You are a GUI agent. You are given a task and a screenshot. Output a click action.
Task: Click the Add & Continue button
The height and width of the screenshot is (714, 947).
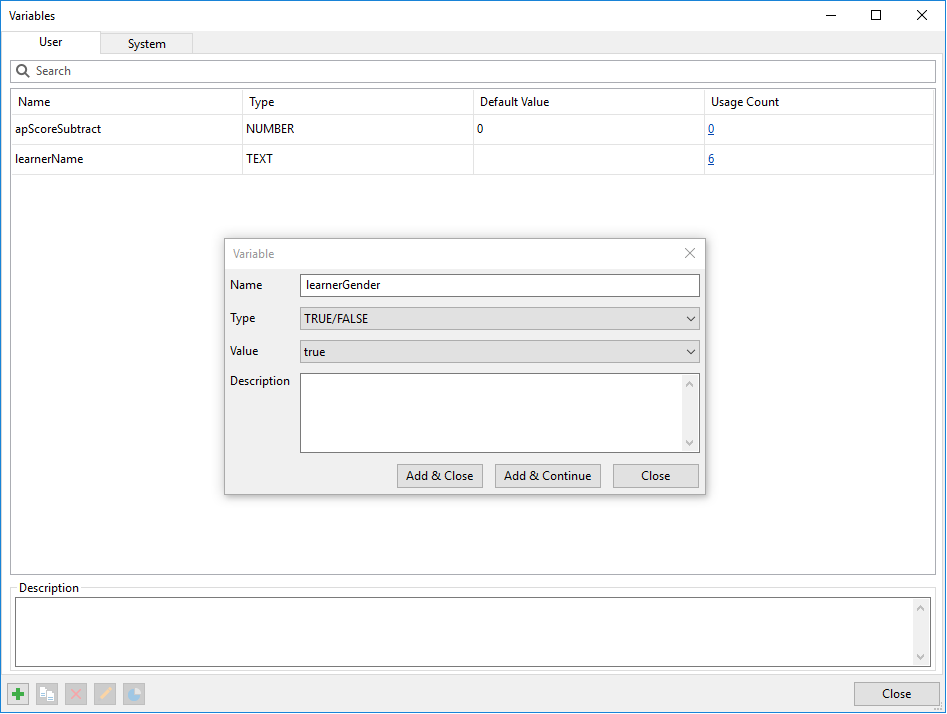(548, 476)
